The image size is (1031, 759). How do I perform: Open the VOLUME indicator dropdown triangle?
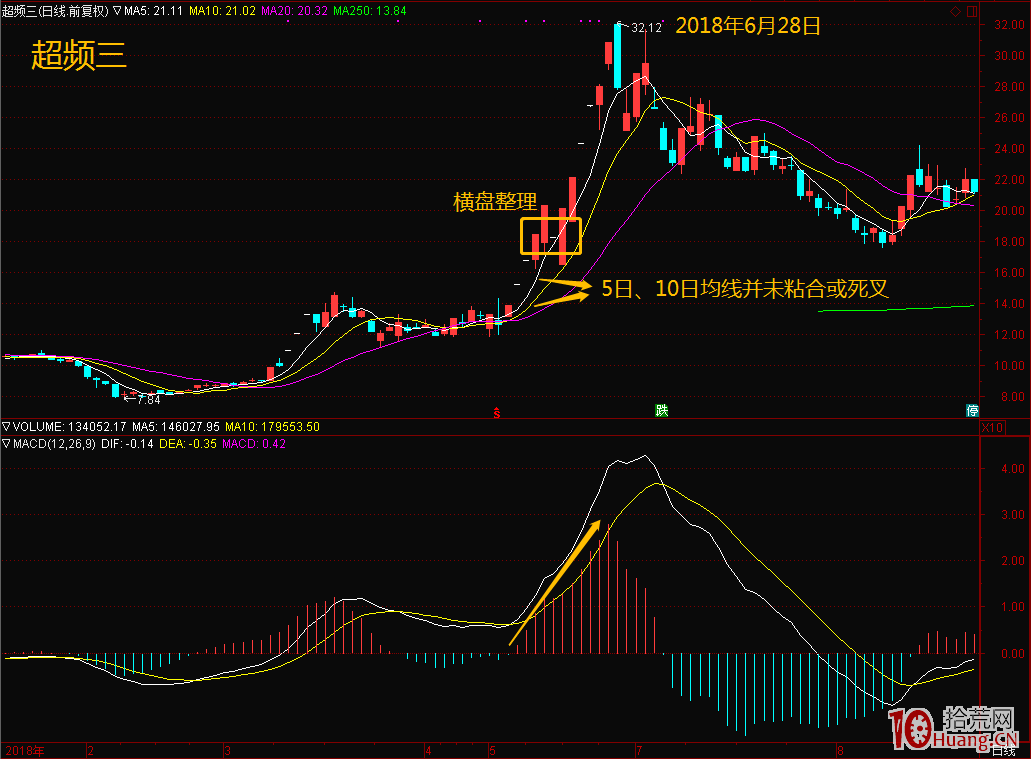[7, 426]
